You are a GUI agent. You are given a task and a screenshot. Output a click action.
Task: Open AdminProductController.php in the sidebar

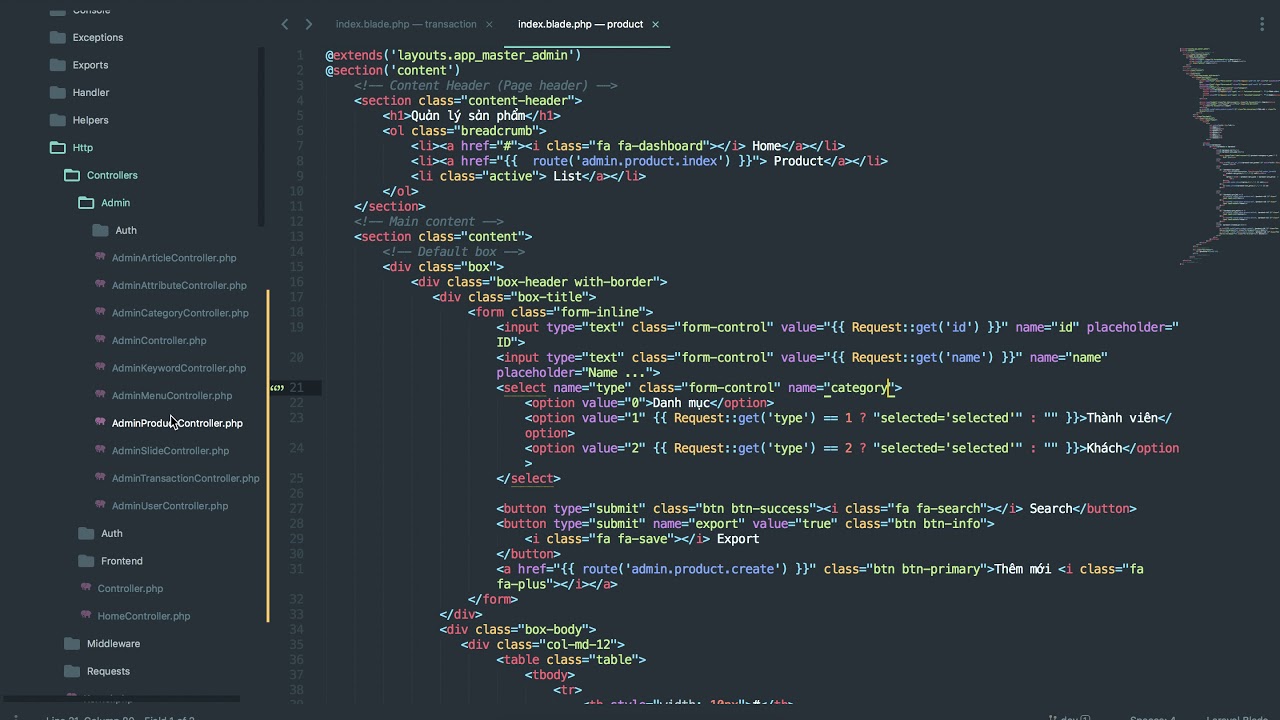[177, 423]
